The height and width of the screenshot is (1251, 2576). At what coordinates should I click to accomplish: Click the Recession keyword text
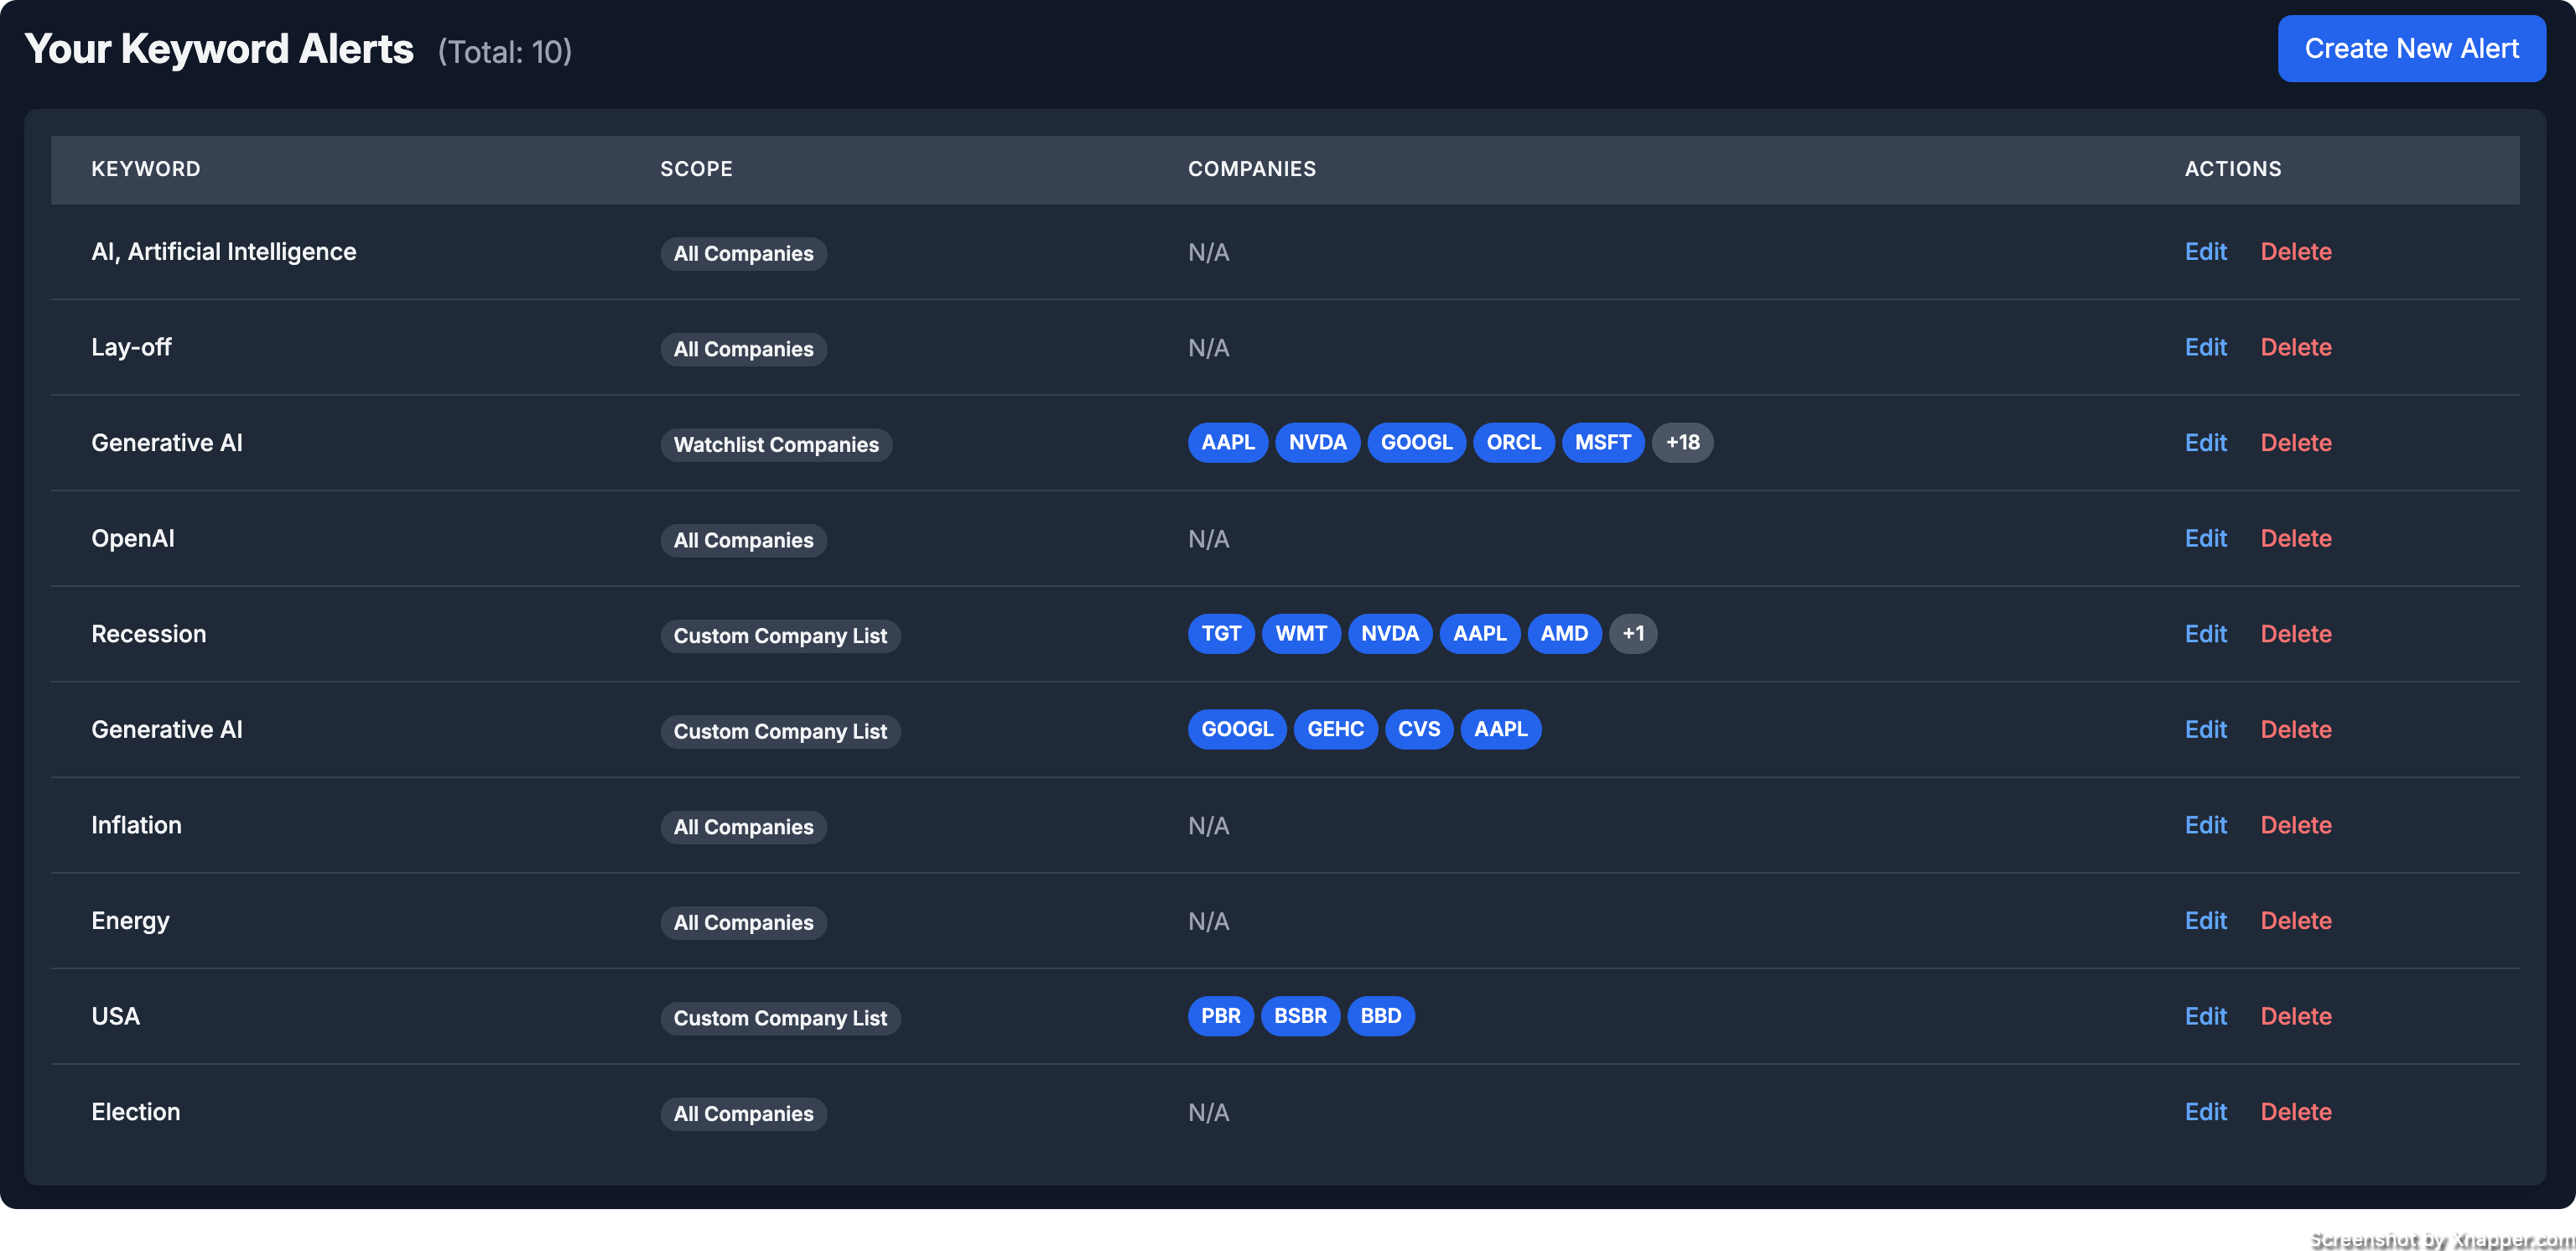tap(149, 633)
